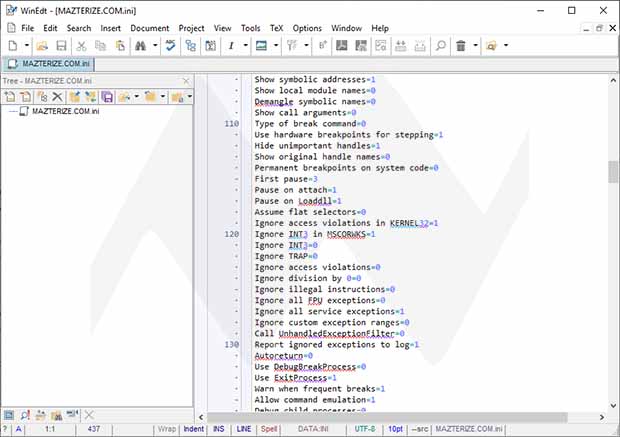
Task: Open the Edit menu
Action: (x=50, y=28)
